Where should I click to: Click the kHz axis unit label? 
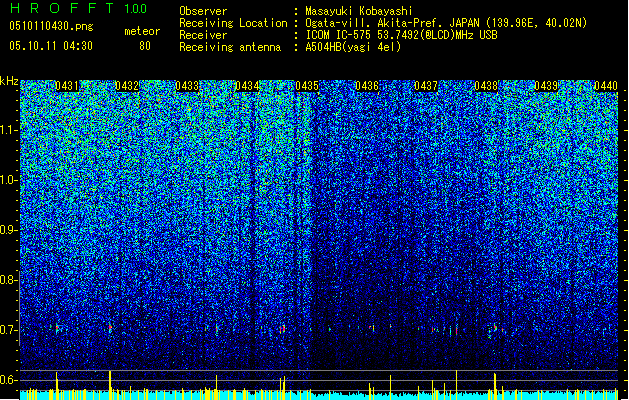tap(9, 81)
